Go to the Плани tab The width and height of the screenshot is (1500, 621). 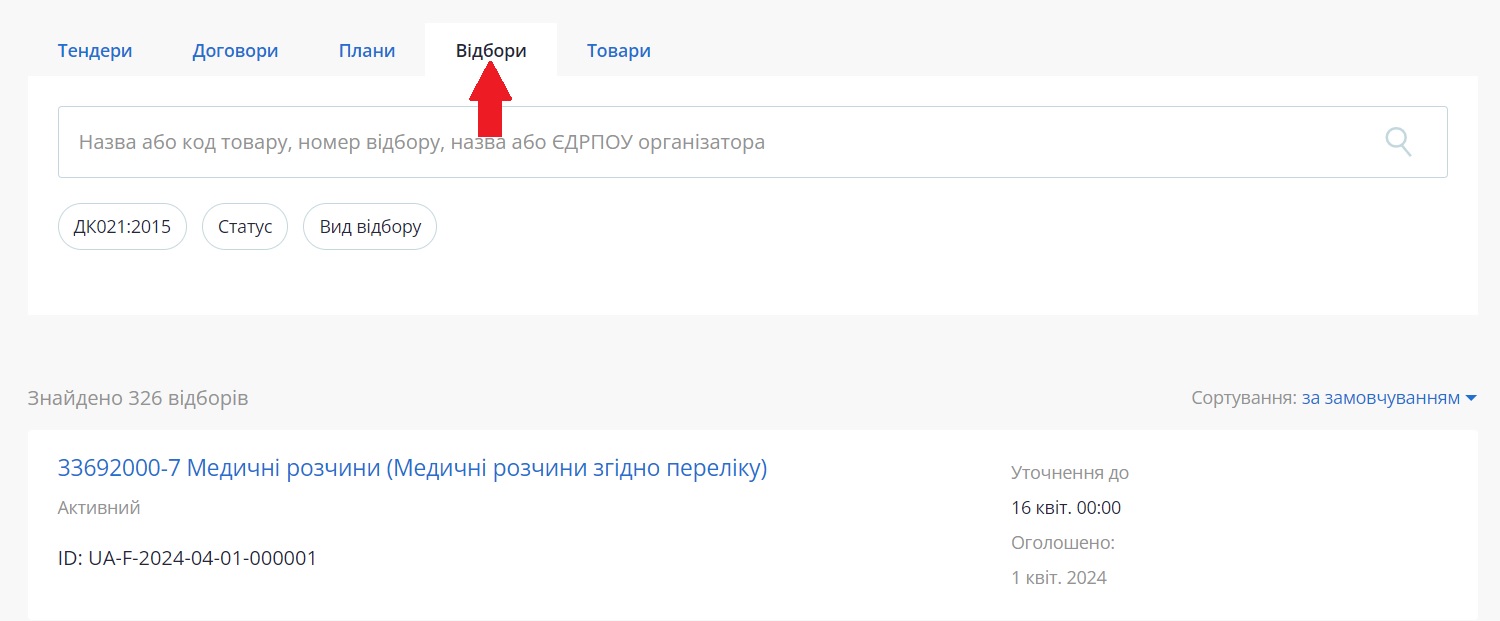tap(367, 51)
